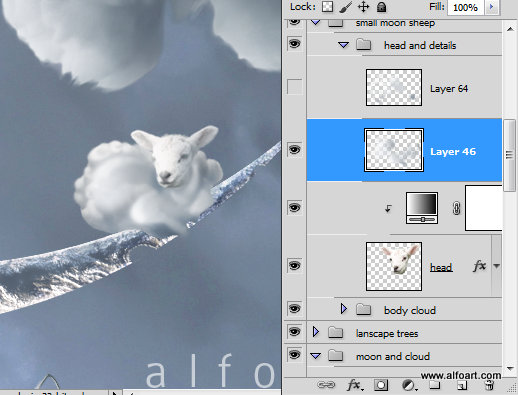Select the white layer mask thumbnail
The image size is (518, 395).
tap(483, 208)
